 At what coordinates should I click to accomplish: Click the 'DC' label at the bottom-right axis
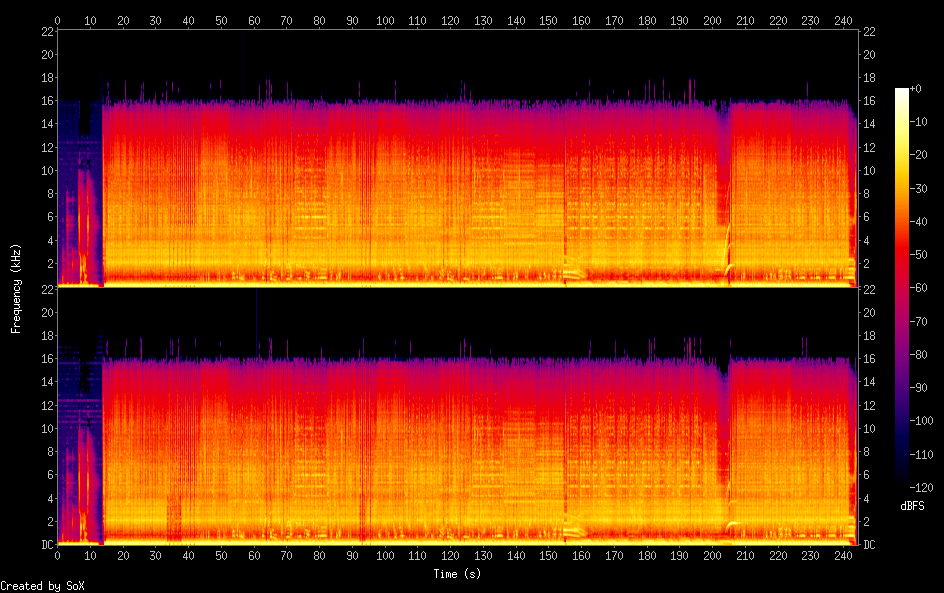pyautogui.click(x=870, y=545)
